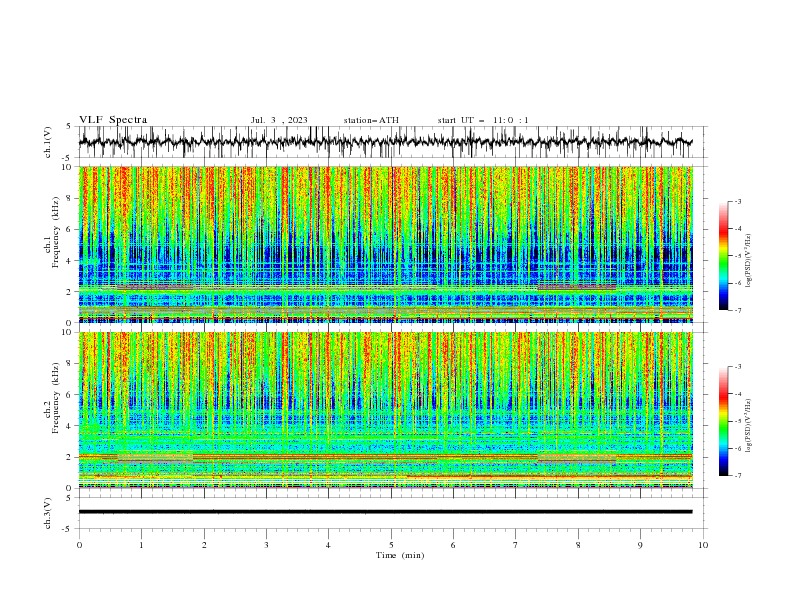Click the "10" tick label on Time axis
This screenshot has width=792, height=612.
pyautogui.click(x=703, y=545)
